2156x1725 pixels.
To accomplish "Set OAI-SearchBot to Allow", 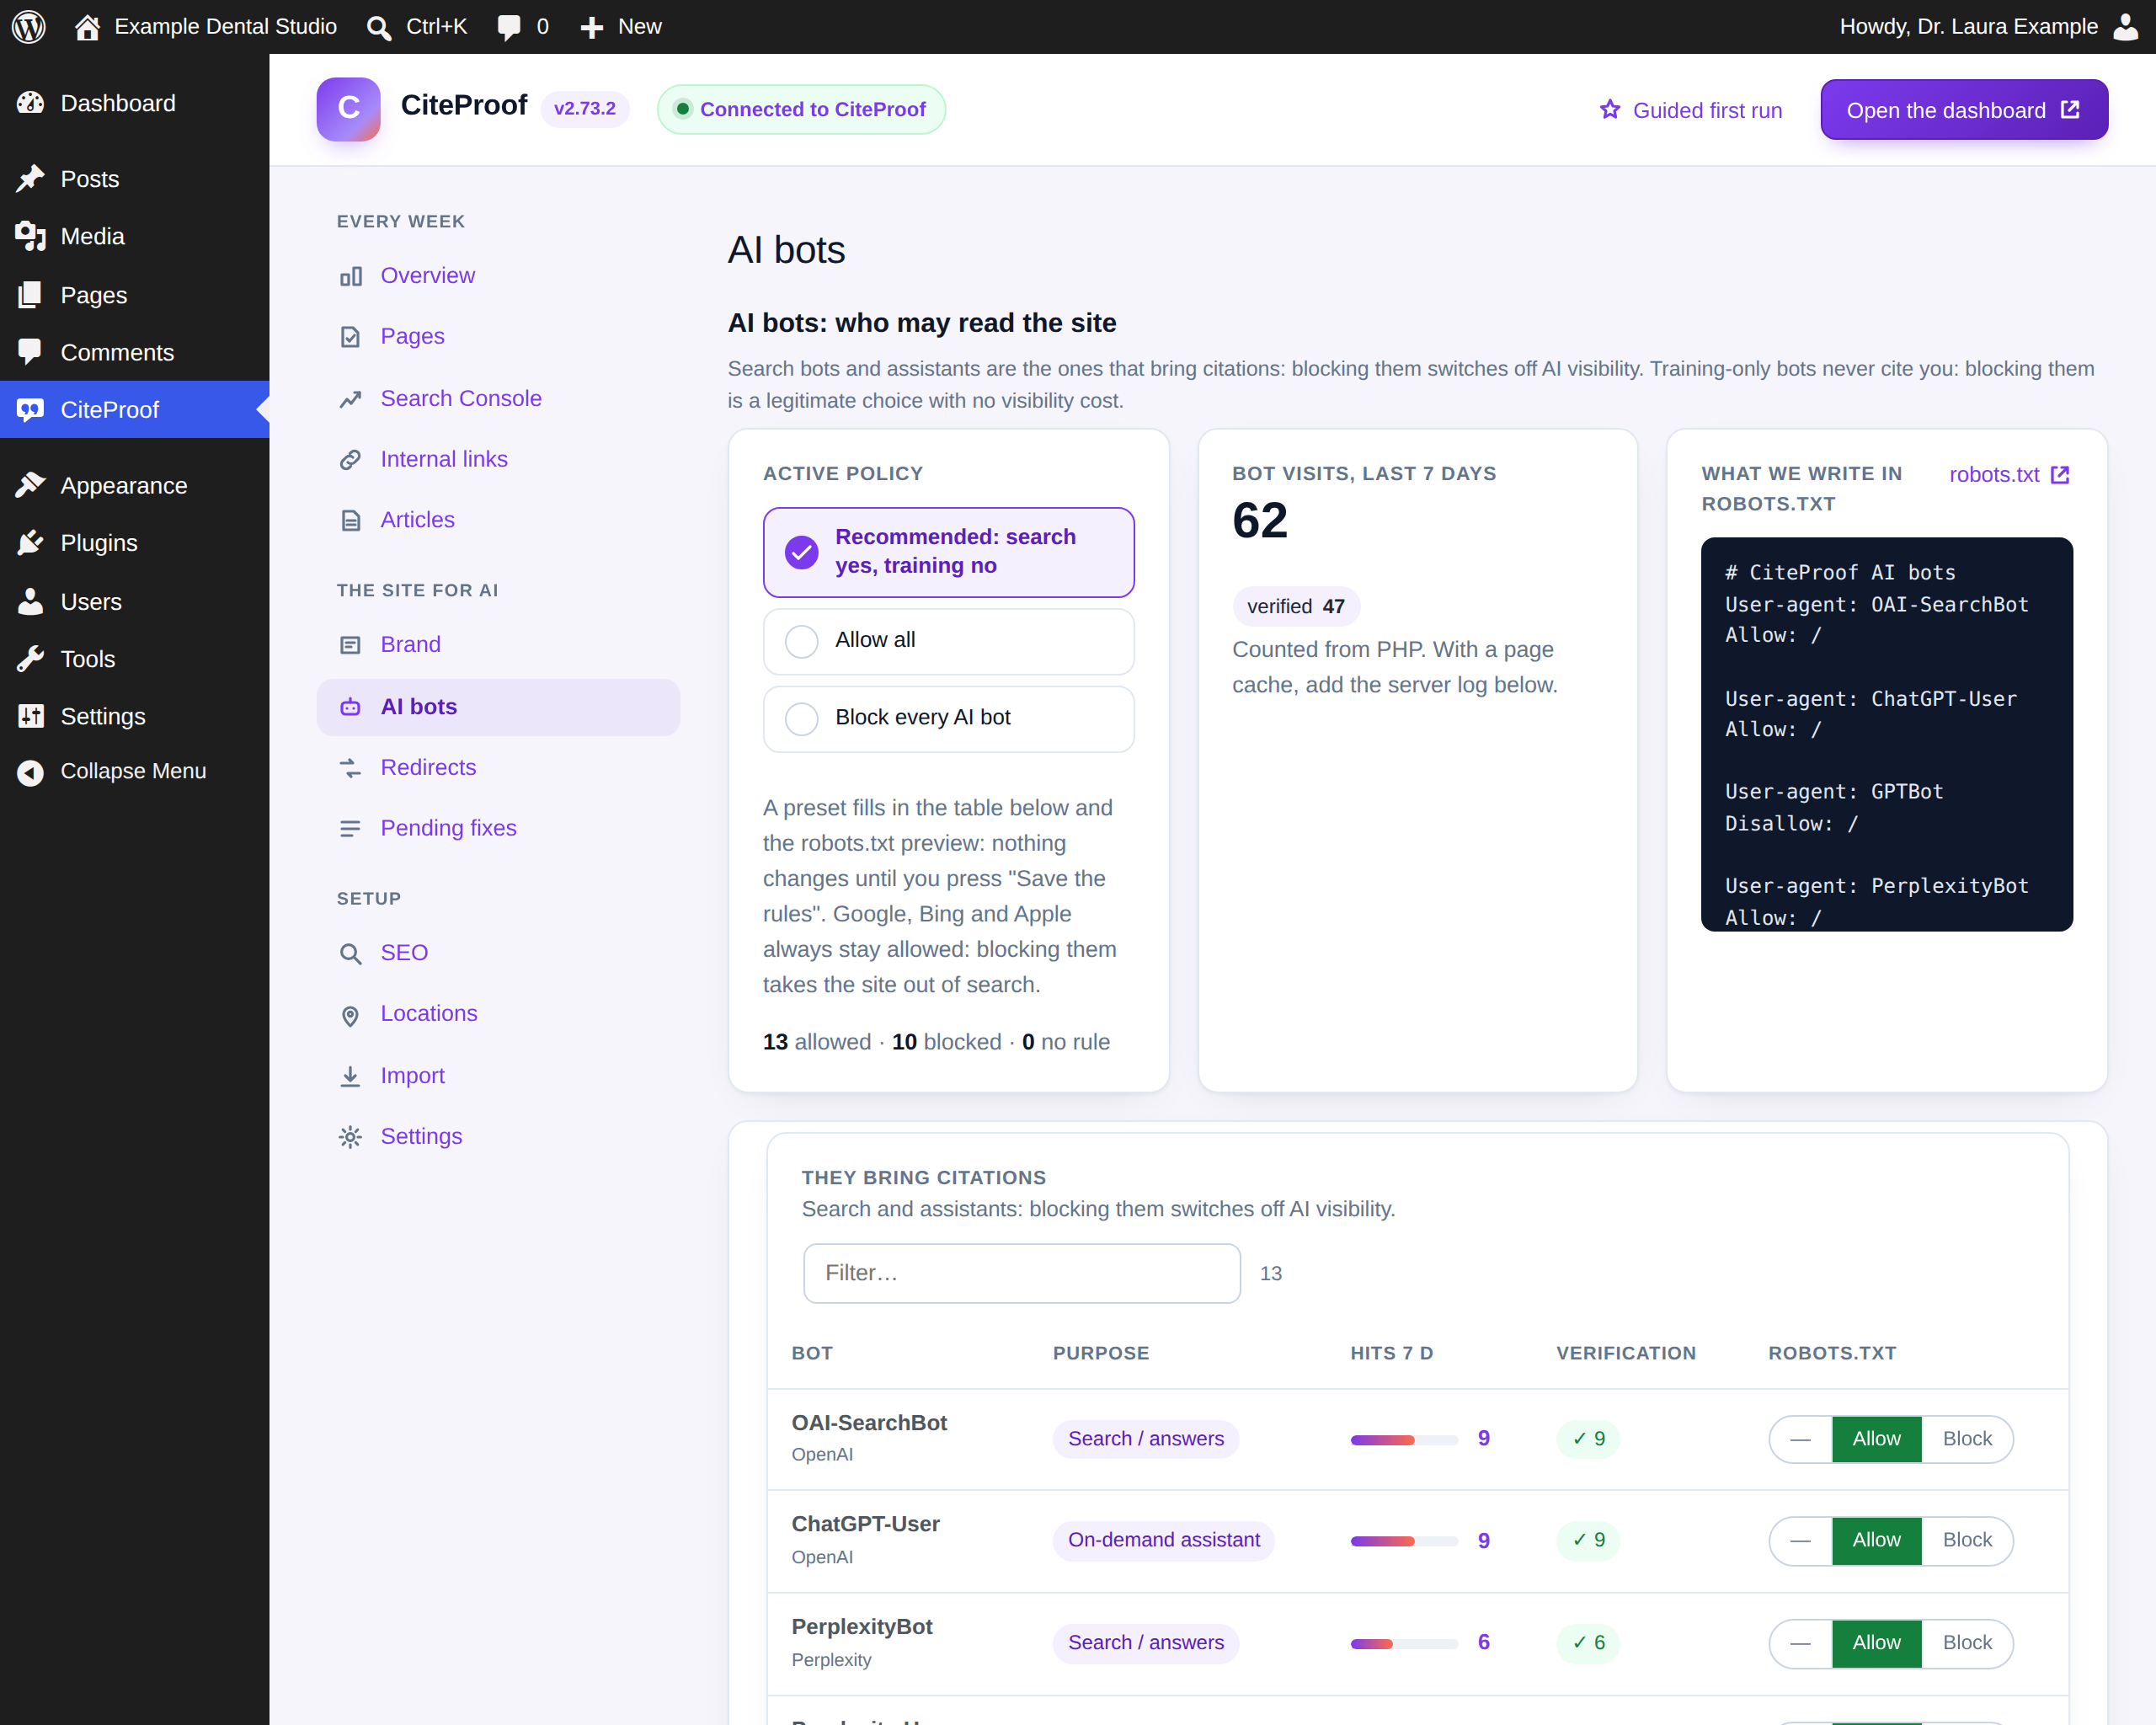I will [x=1876, y=1439].
